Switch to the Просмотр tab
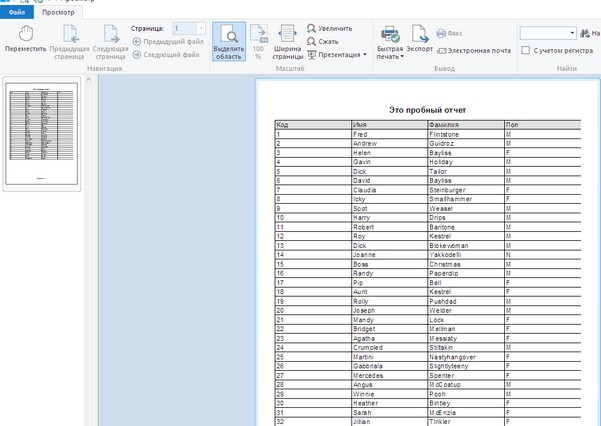Screen dimensions: 601x426 tap(57, 11)
